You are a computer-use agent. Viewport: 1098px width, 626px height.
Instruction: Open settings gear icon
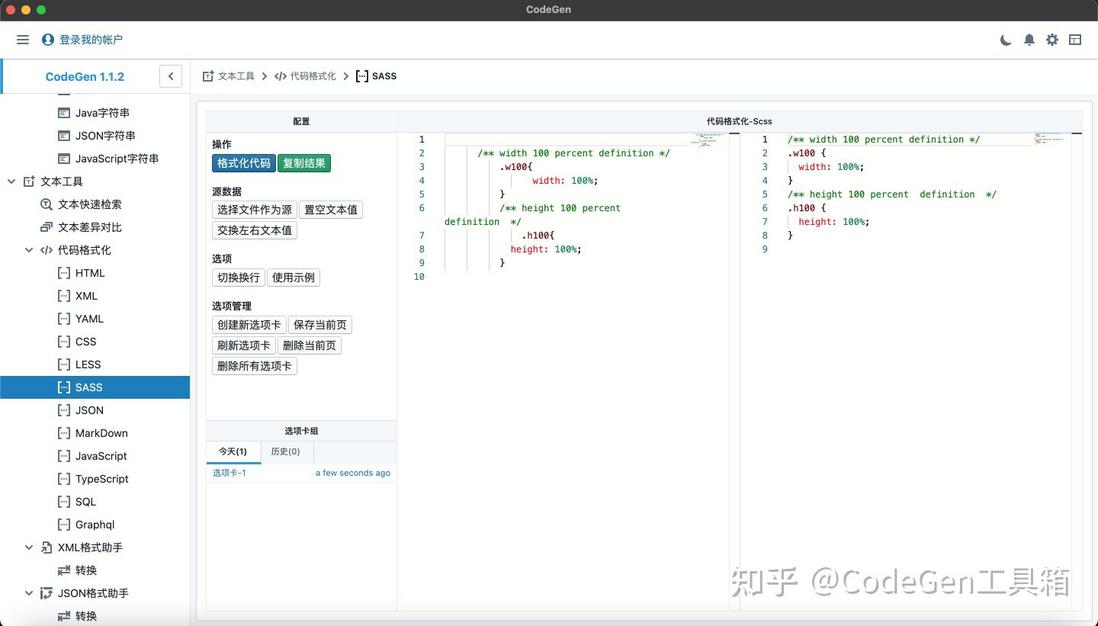point(1052,40)
